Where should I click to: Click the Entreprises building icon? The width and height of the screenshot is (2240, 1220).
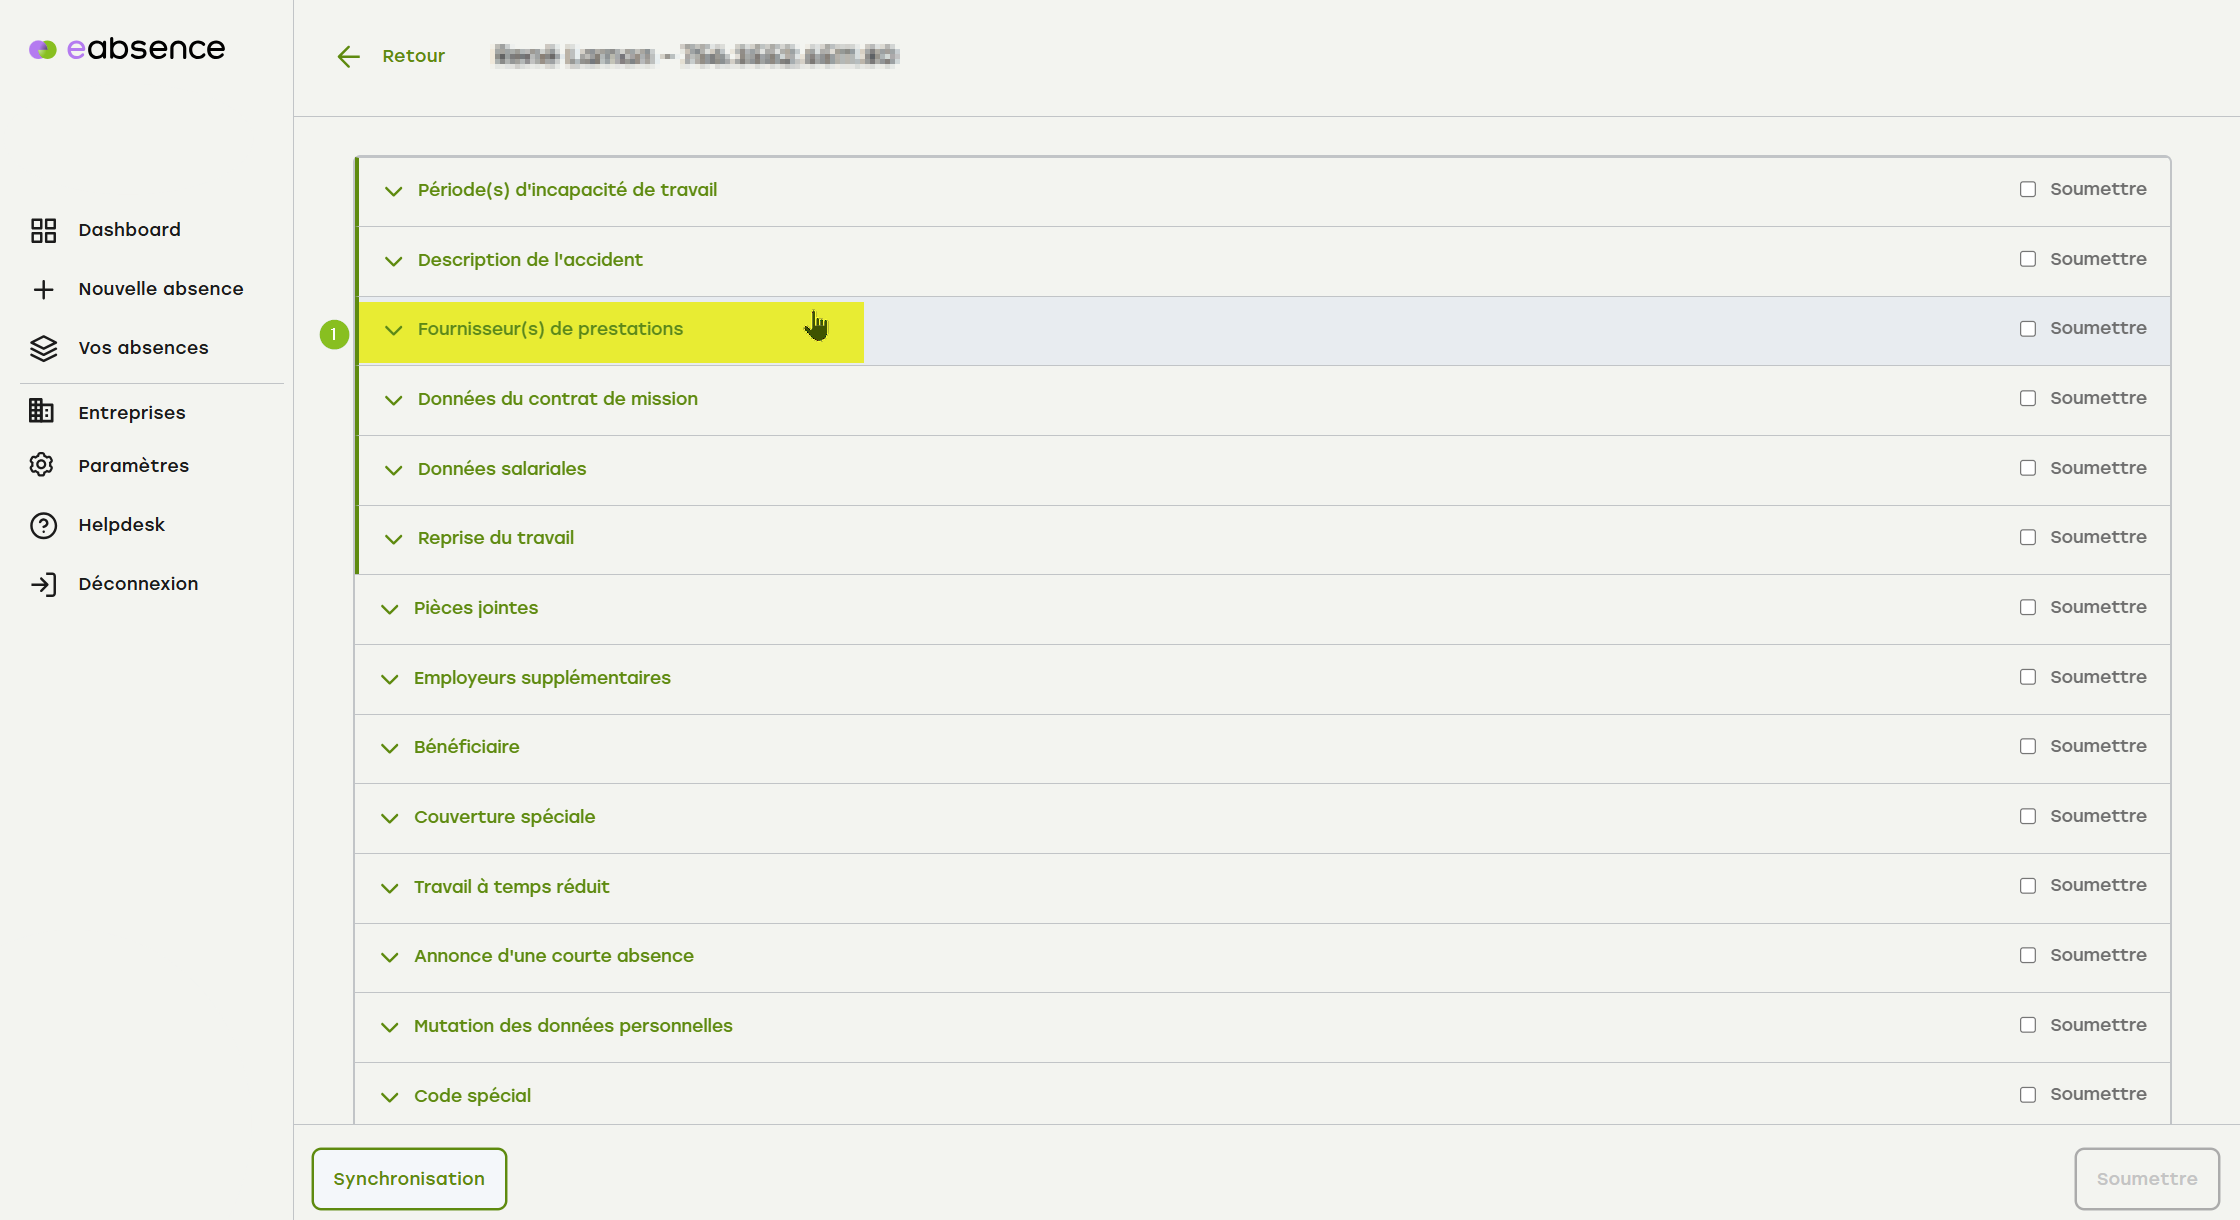(x=42, y=411)
